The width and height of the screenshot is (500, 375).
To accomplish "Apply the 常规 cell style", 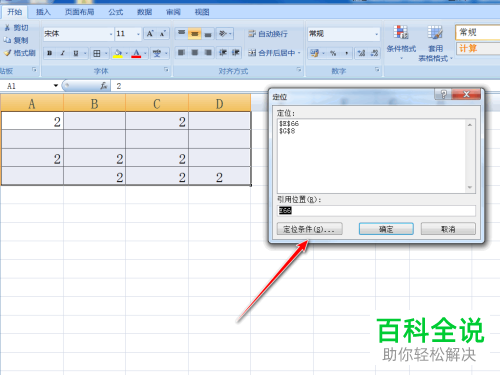I will [478, 32].
